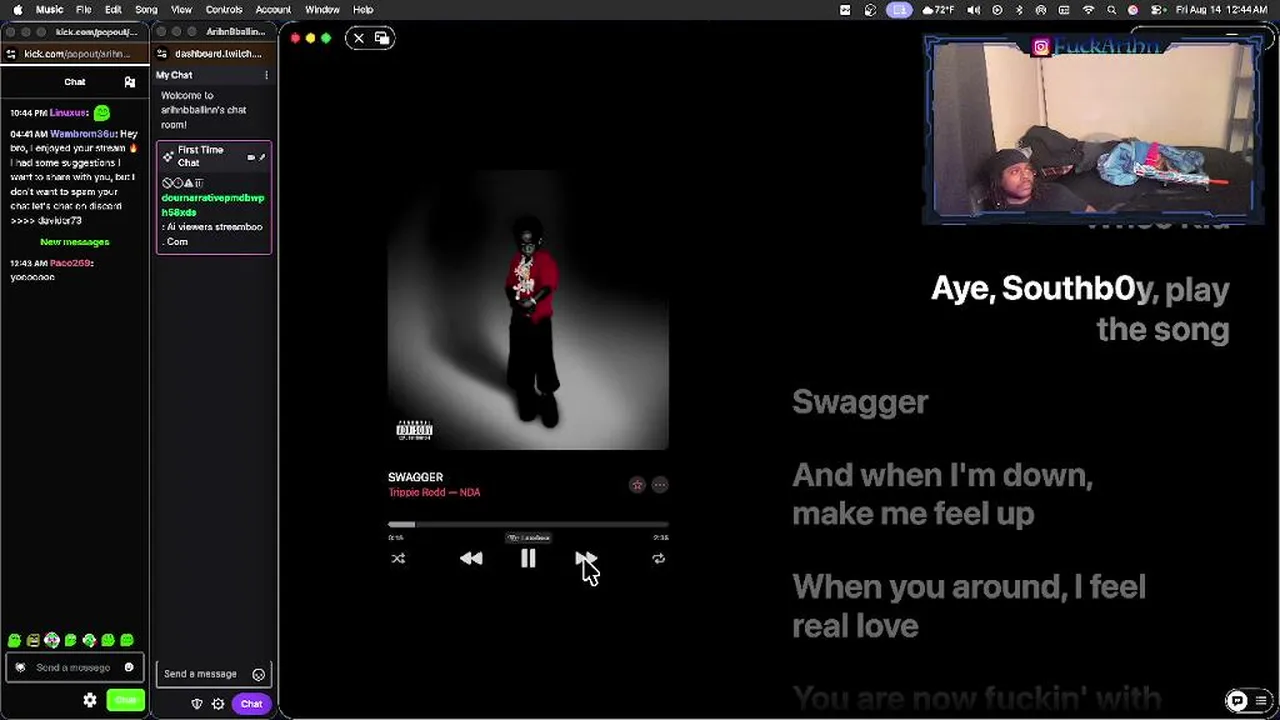Viewport: 1280px width, 720px height.
Task: Open the emote picker in the Kick message box
Action: [x=129, y=668]
